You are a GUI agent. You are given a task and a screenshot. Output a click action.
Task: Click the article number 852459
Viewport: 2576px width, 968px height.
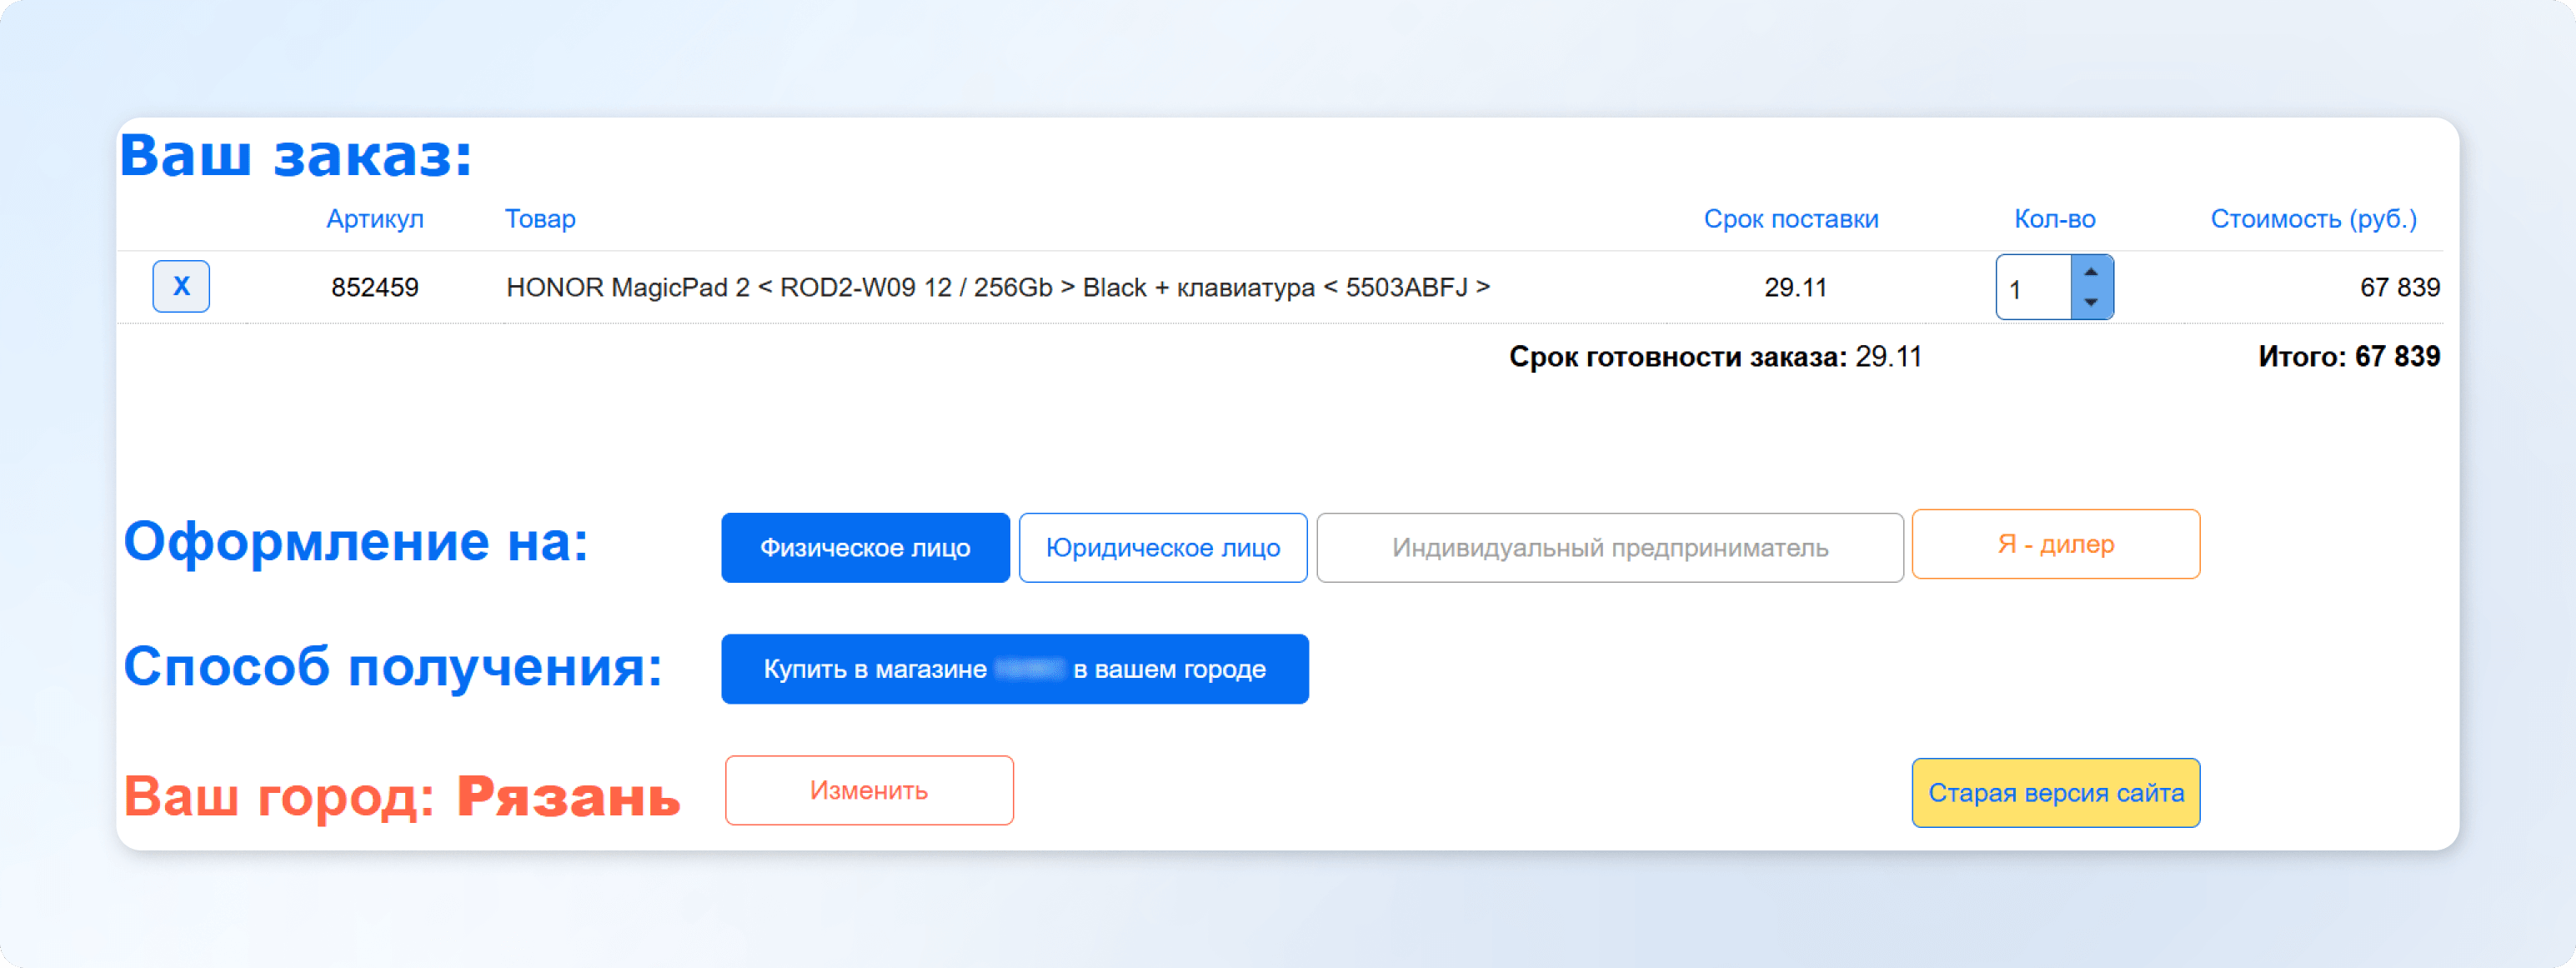(x=375, y=287)
